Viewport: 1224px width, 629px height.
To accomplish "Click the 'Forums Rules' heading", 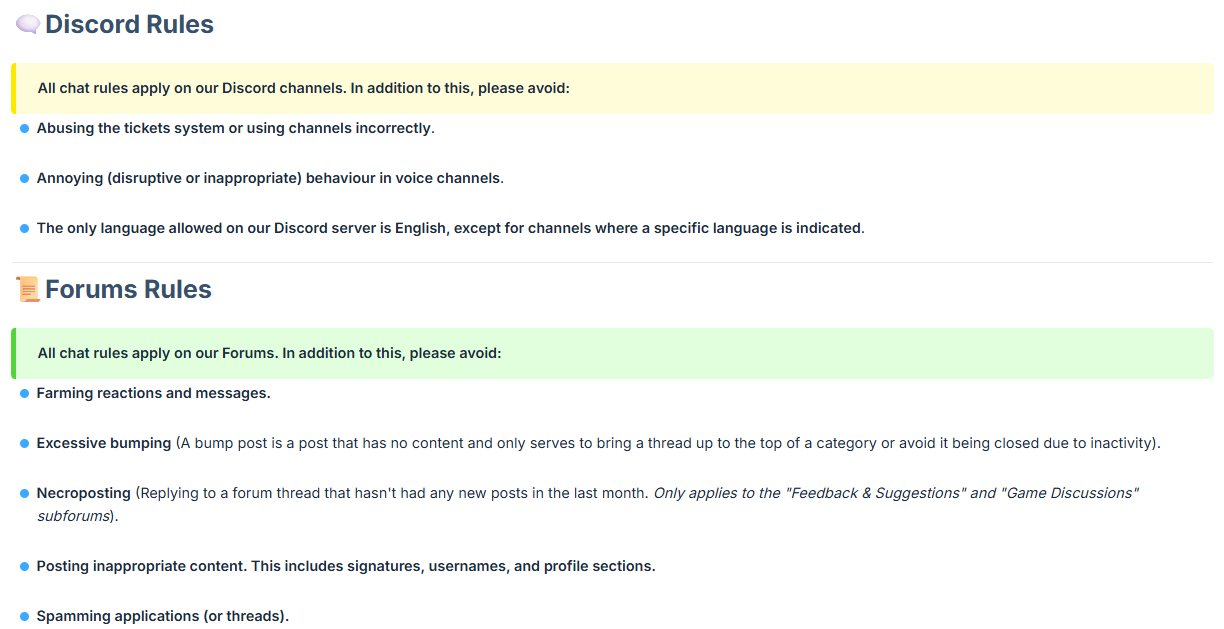I will [x=128, y=290].
